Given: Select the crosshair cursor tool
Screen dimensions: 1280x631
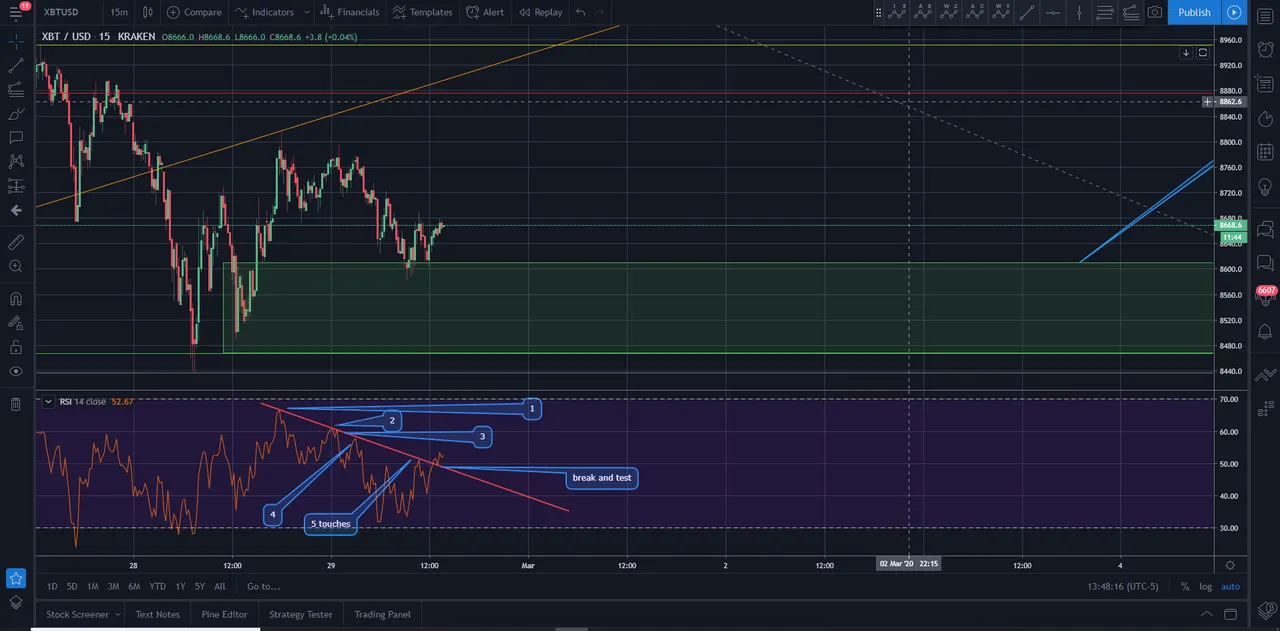Looking at the screenshot, I should pos(16,41).
